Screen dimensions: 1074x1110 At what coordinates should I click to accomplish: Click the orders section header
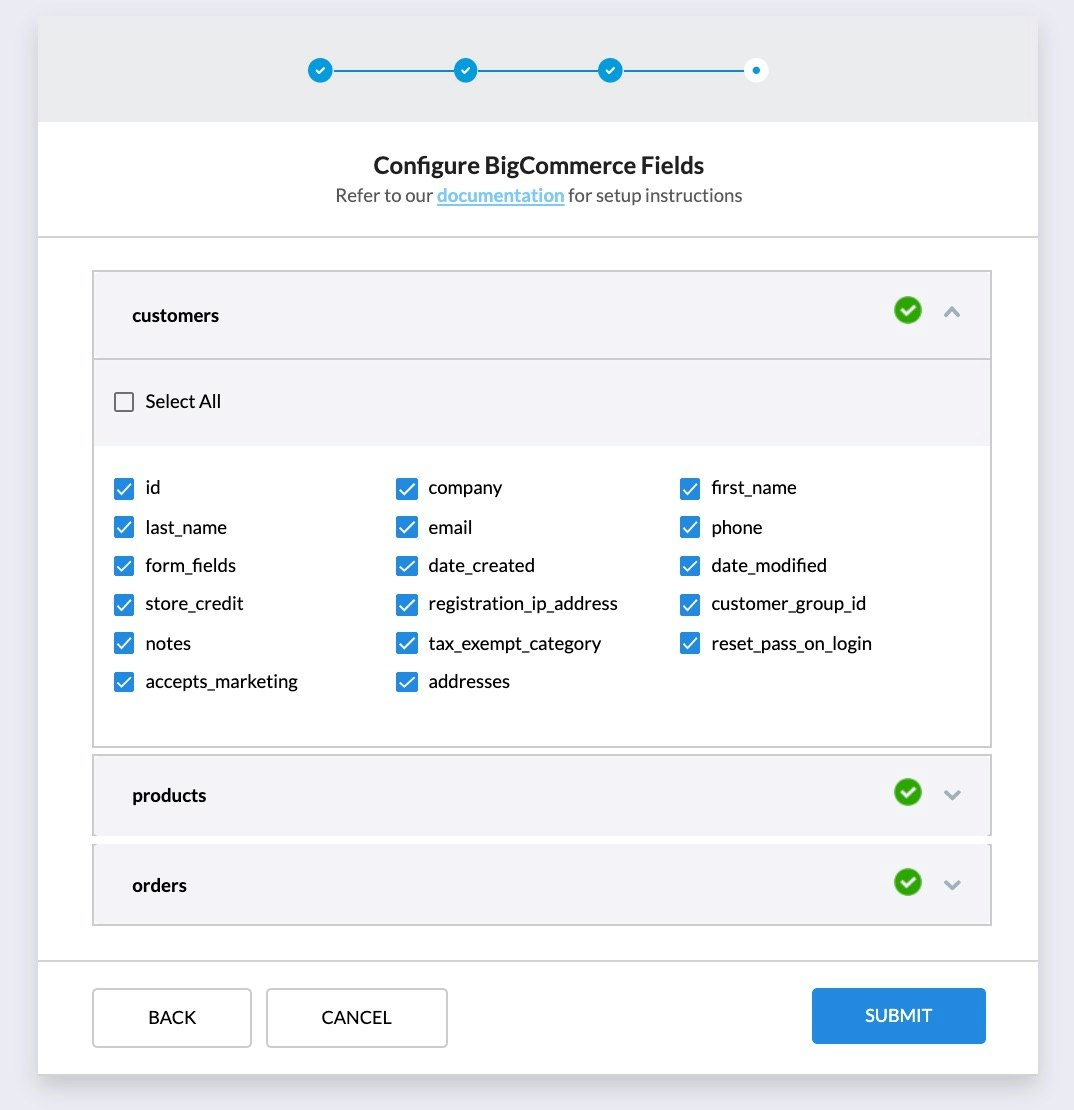pos(542,885)
